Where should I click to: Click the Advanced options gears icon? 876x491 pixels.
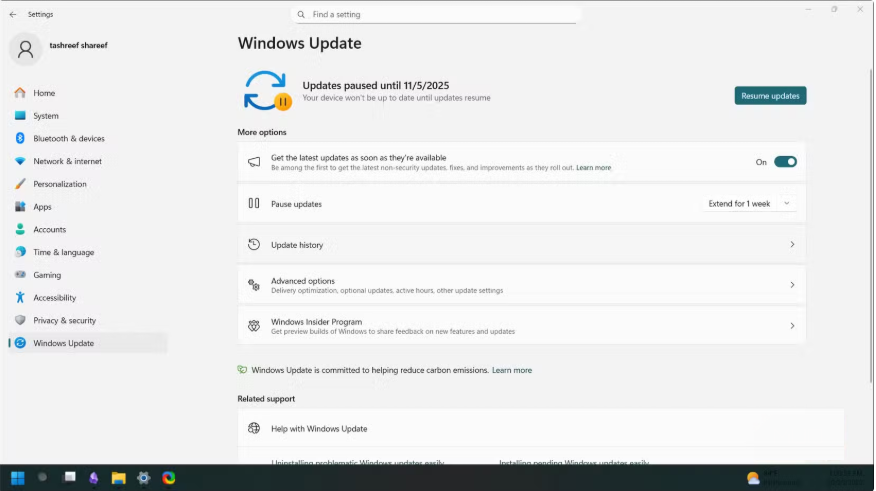pos(254,285)
